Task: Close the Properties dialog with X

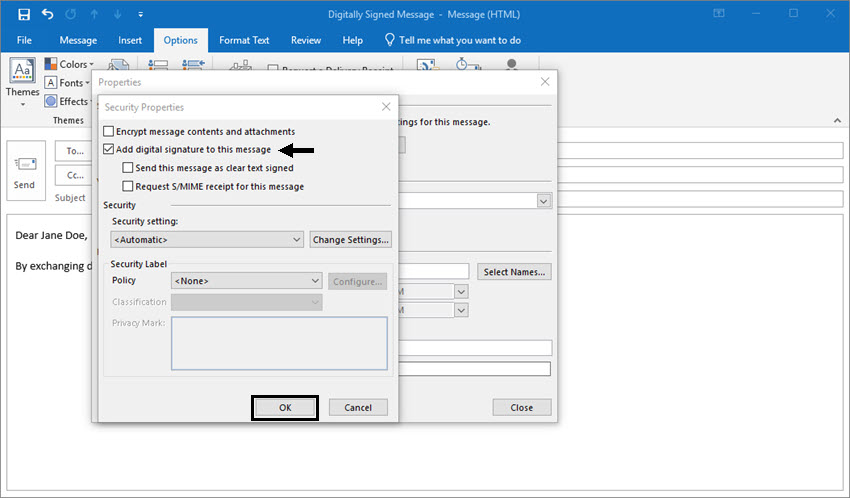Action: coord(545,82)
